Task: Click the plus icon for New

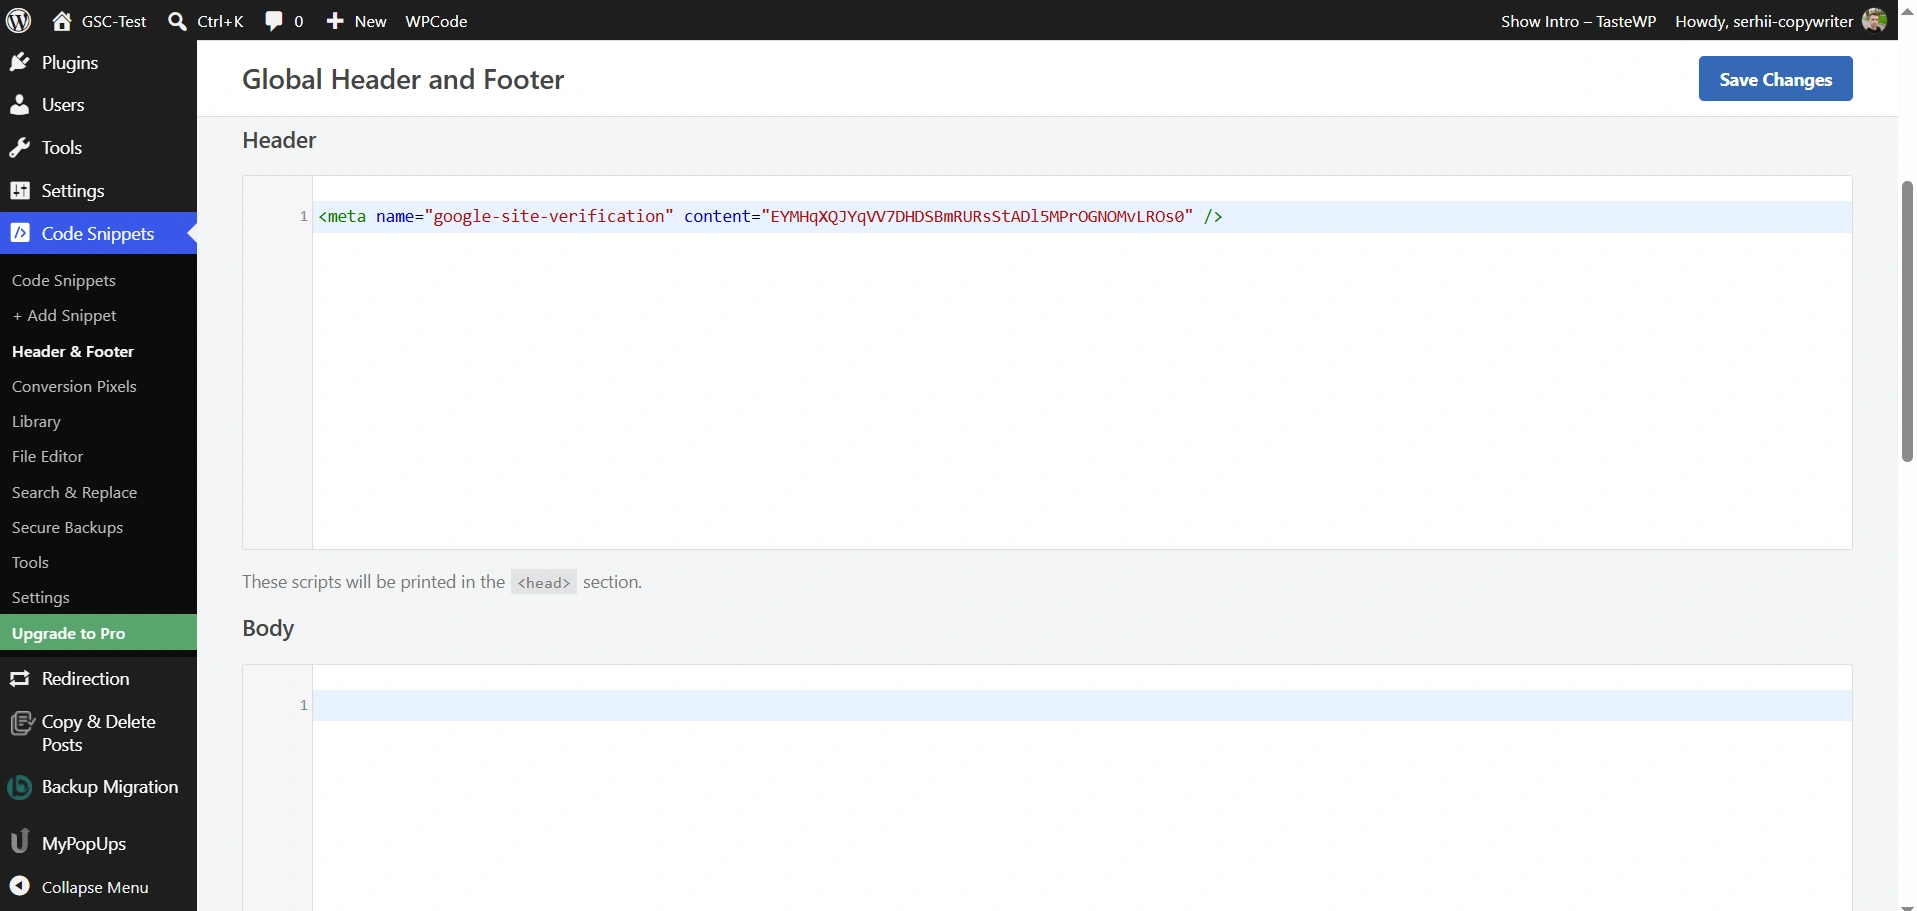Action: coord(335,21)
